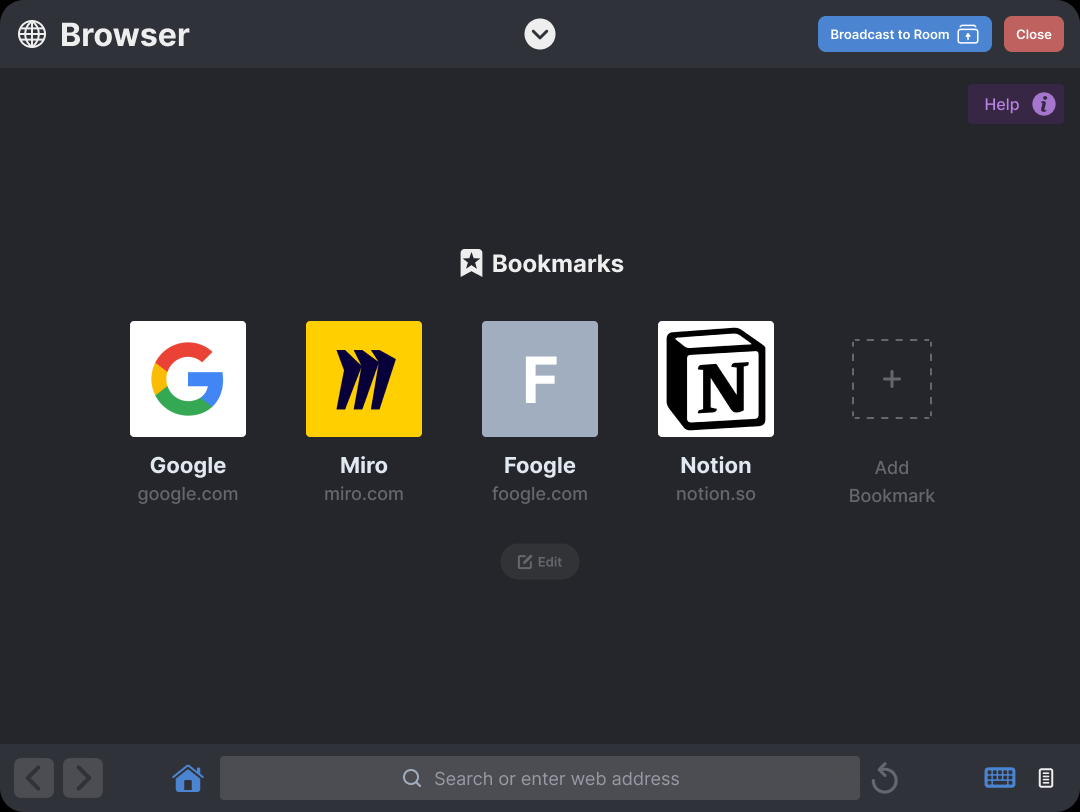1080x812 pixels.
Task: Open the Miro bookmark tile
Action: click(x=364, y=379)
